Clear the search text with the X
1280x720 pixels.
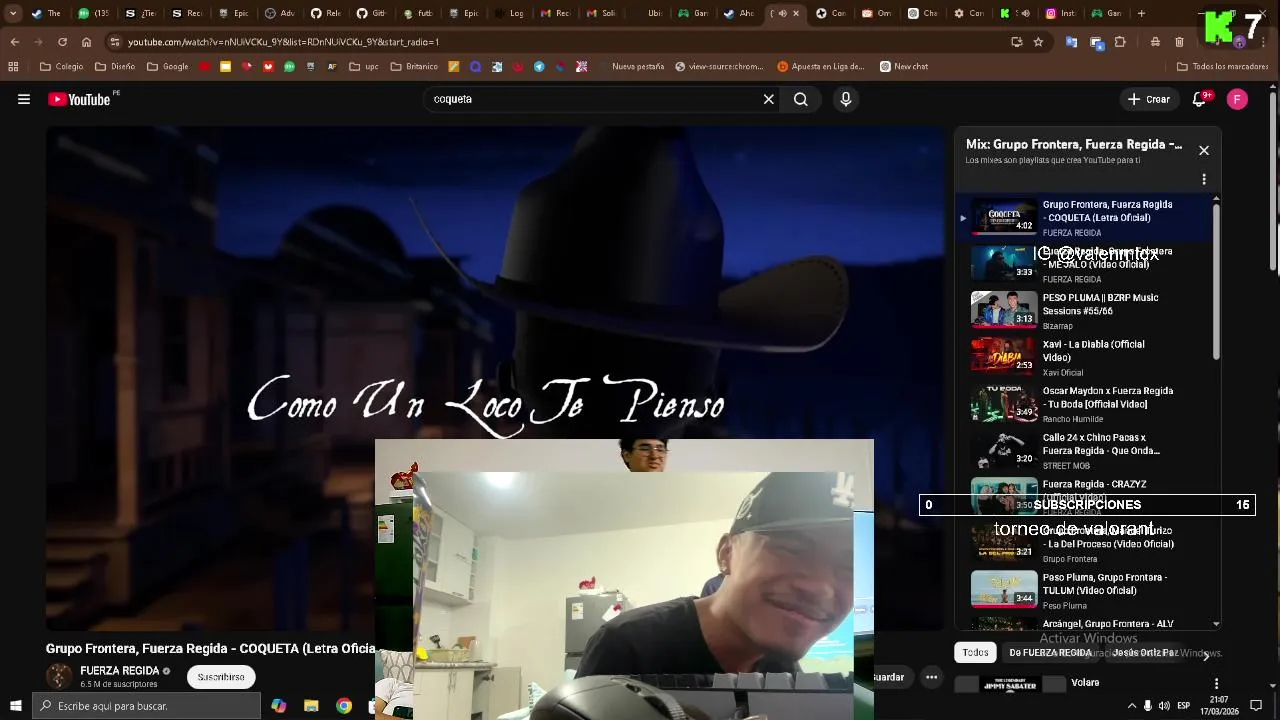coord(769,99)
